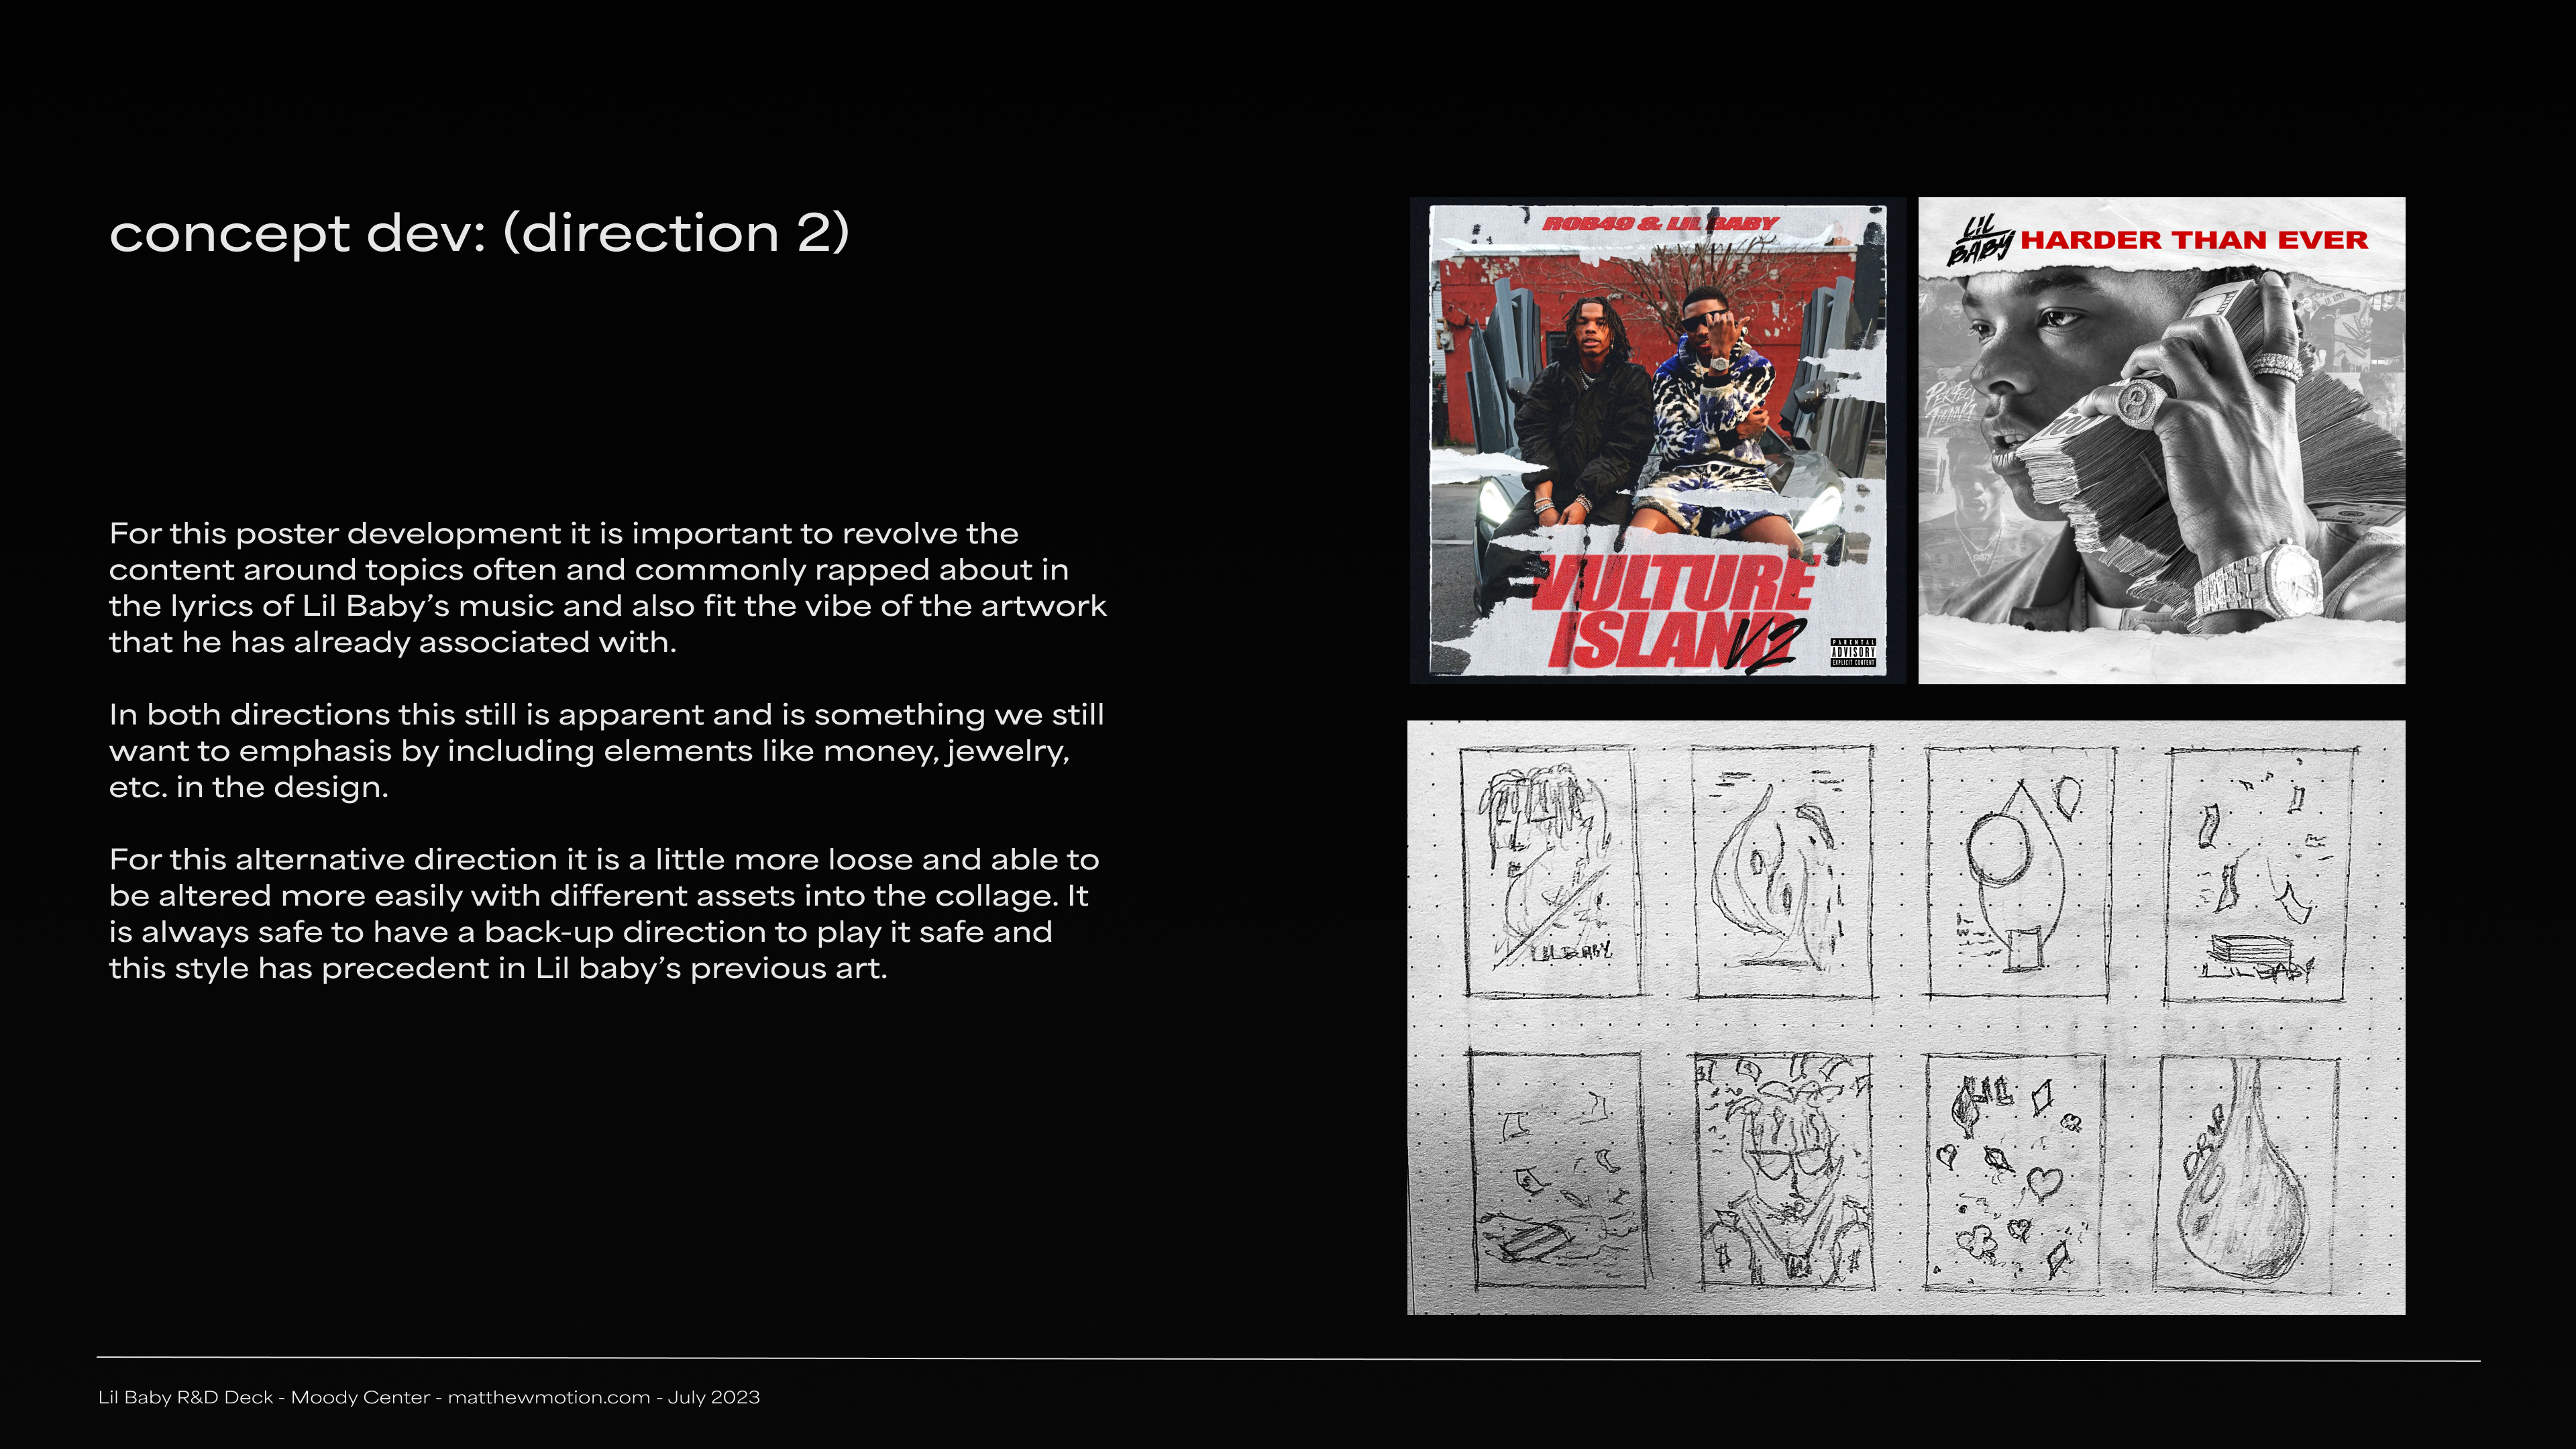Click the paragraph starting 'For this poster development'
This screenshot has width=2576, height=1449.
tap(607, 587)
